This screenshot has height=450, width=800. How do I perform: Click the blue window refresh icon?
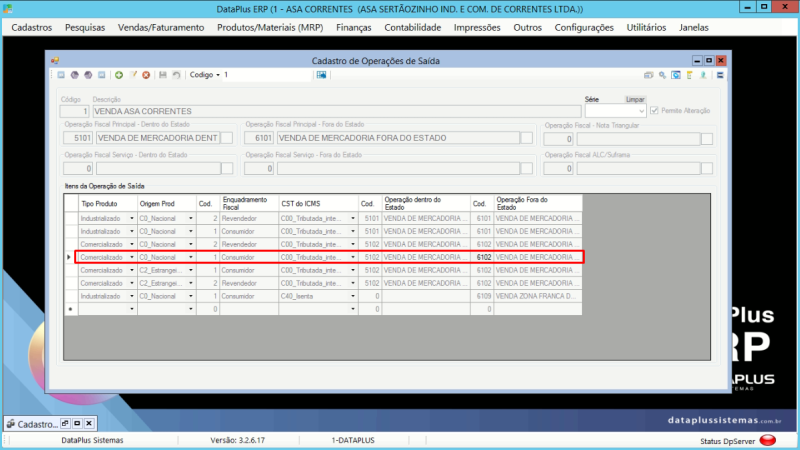coord(676,75)
